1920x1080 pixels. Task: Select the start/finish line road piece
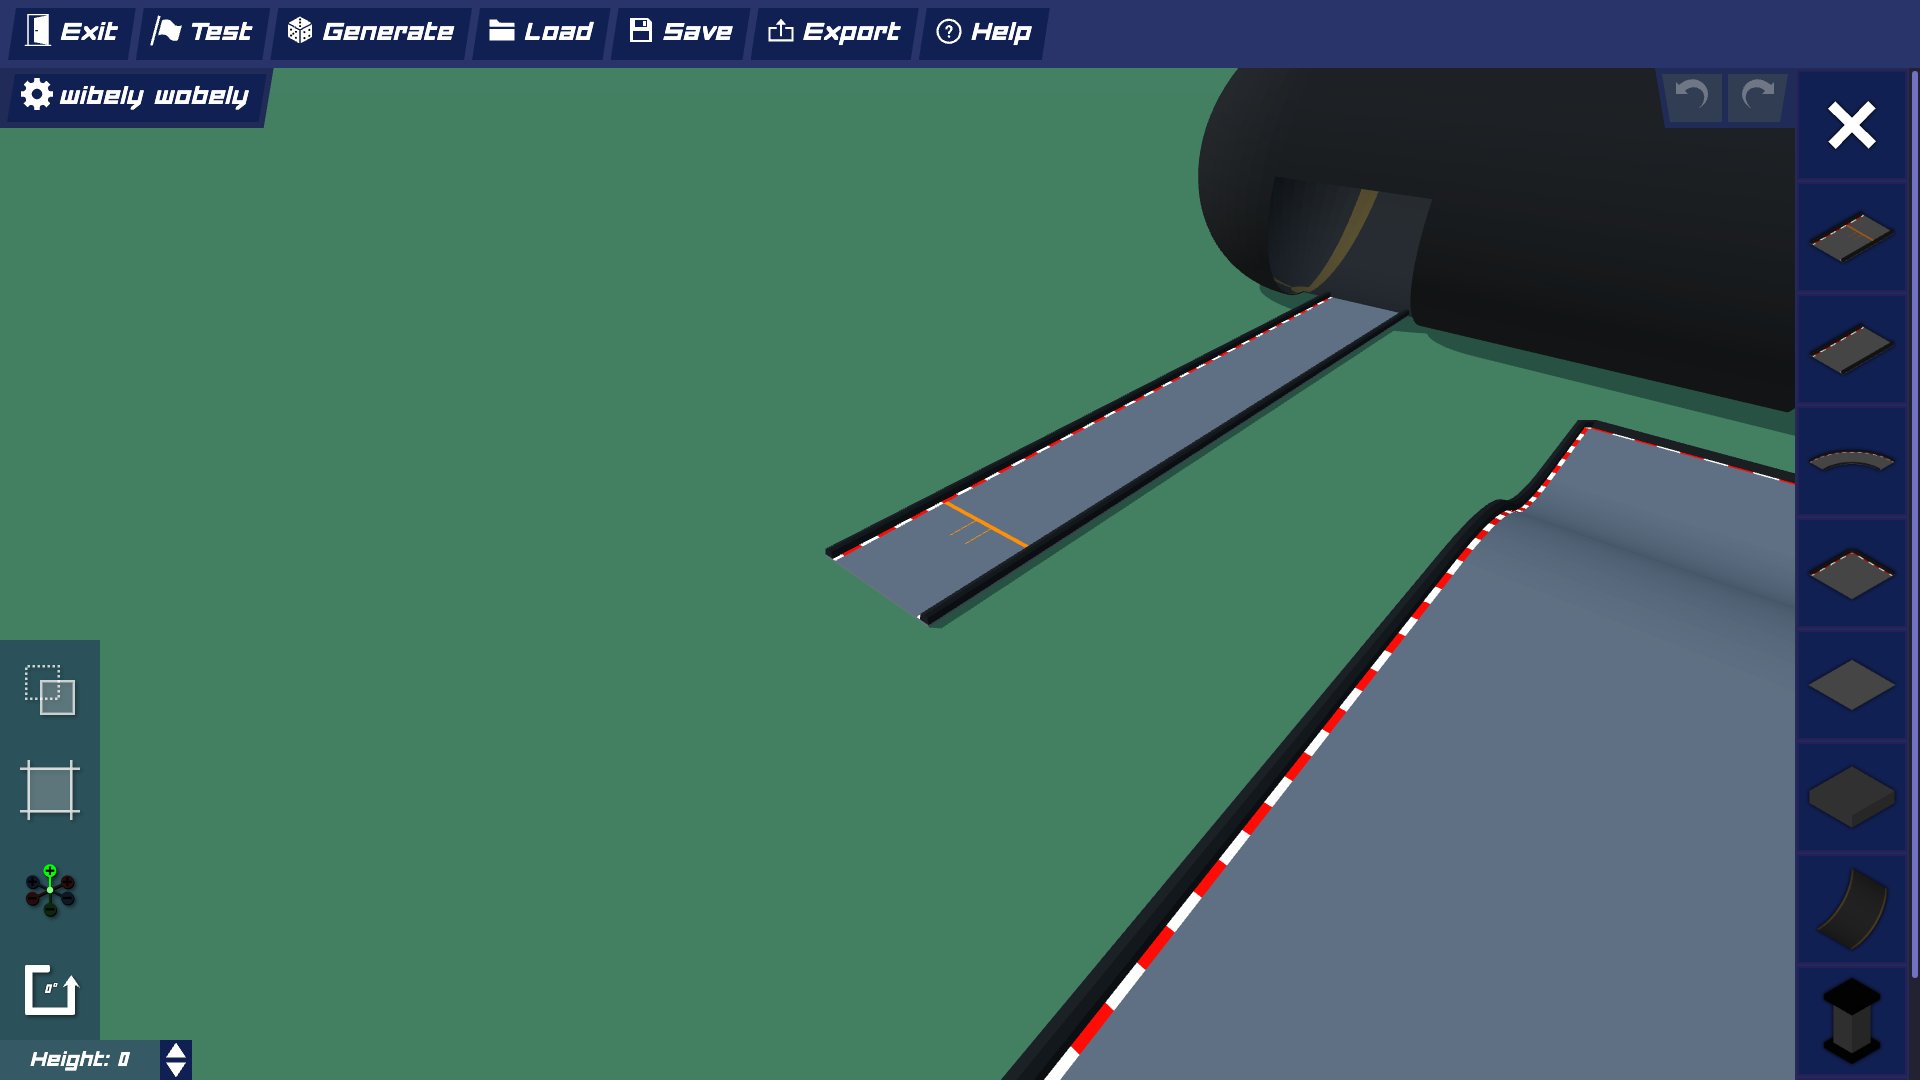point(1851,238)
